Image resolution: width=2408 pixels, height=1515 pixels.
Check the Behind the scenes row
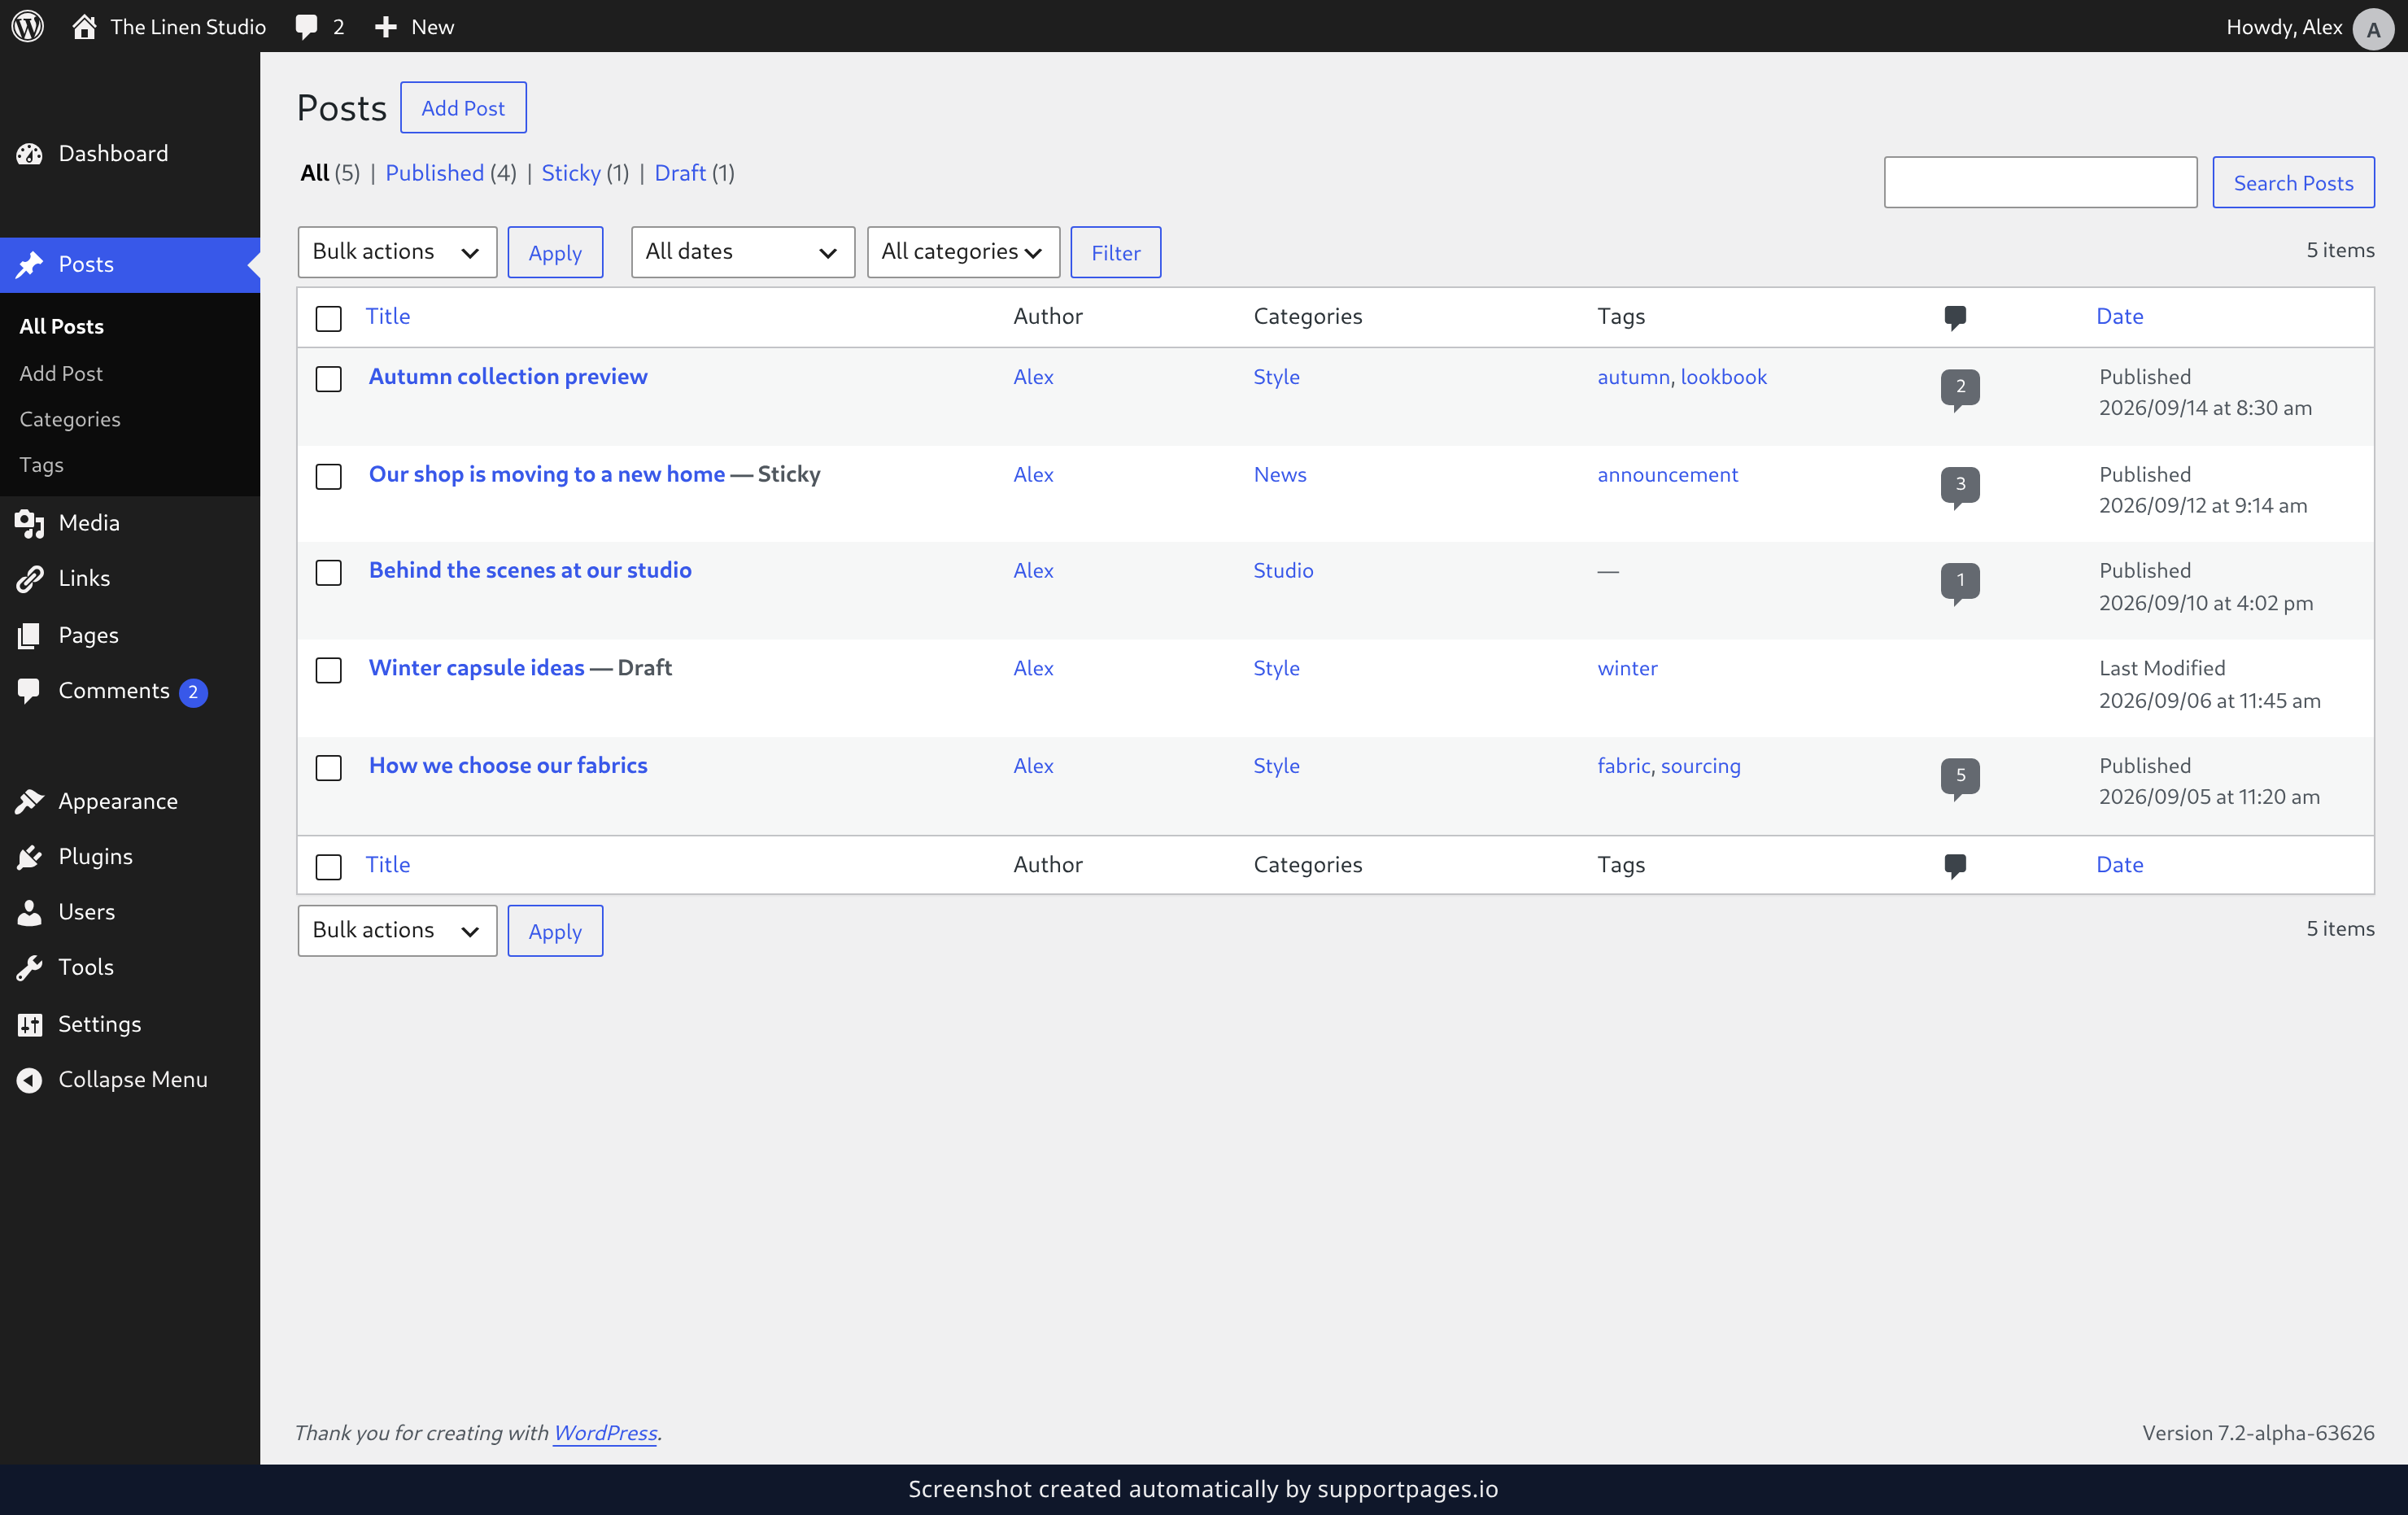[x=328, y=572]
